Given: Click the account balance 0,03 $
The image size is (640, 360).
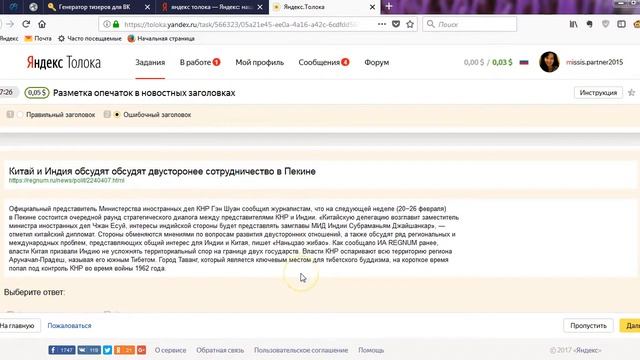Looking at the screenshot, I should [502, 62].
